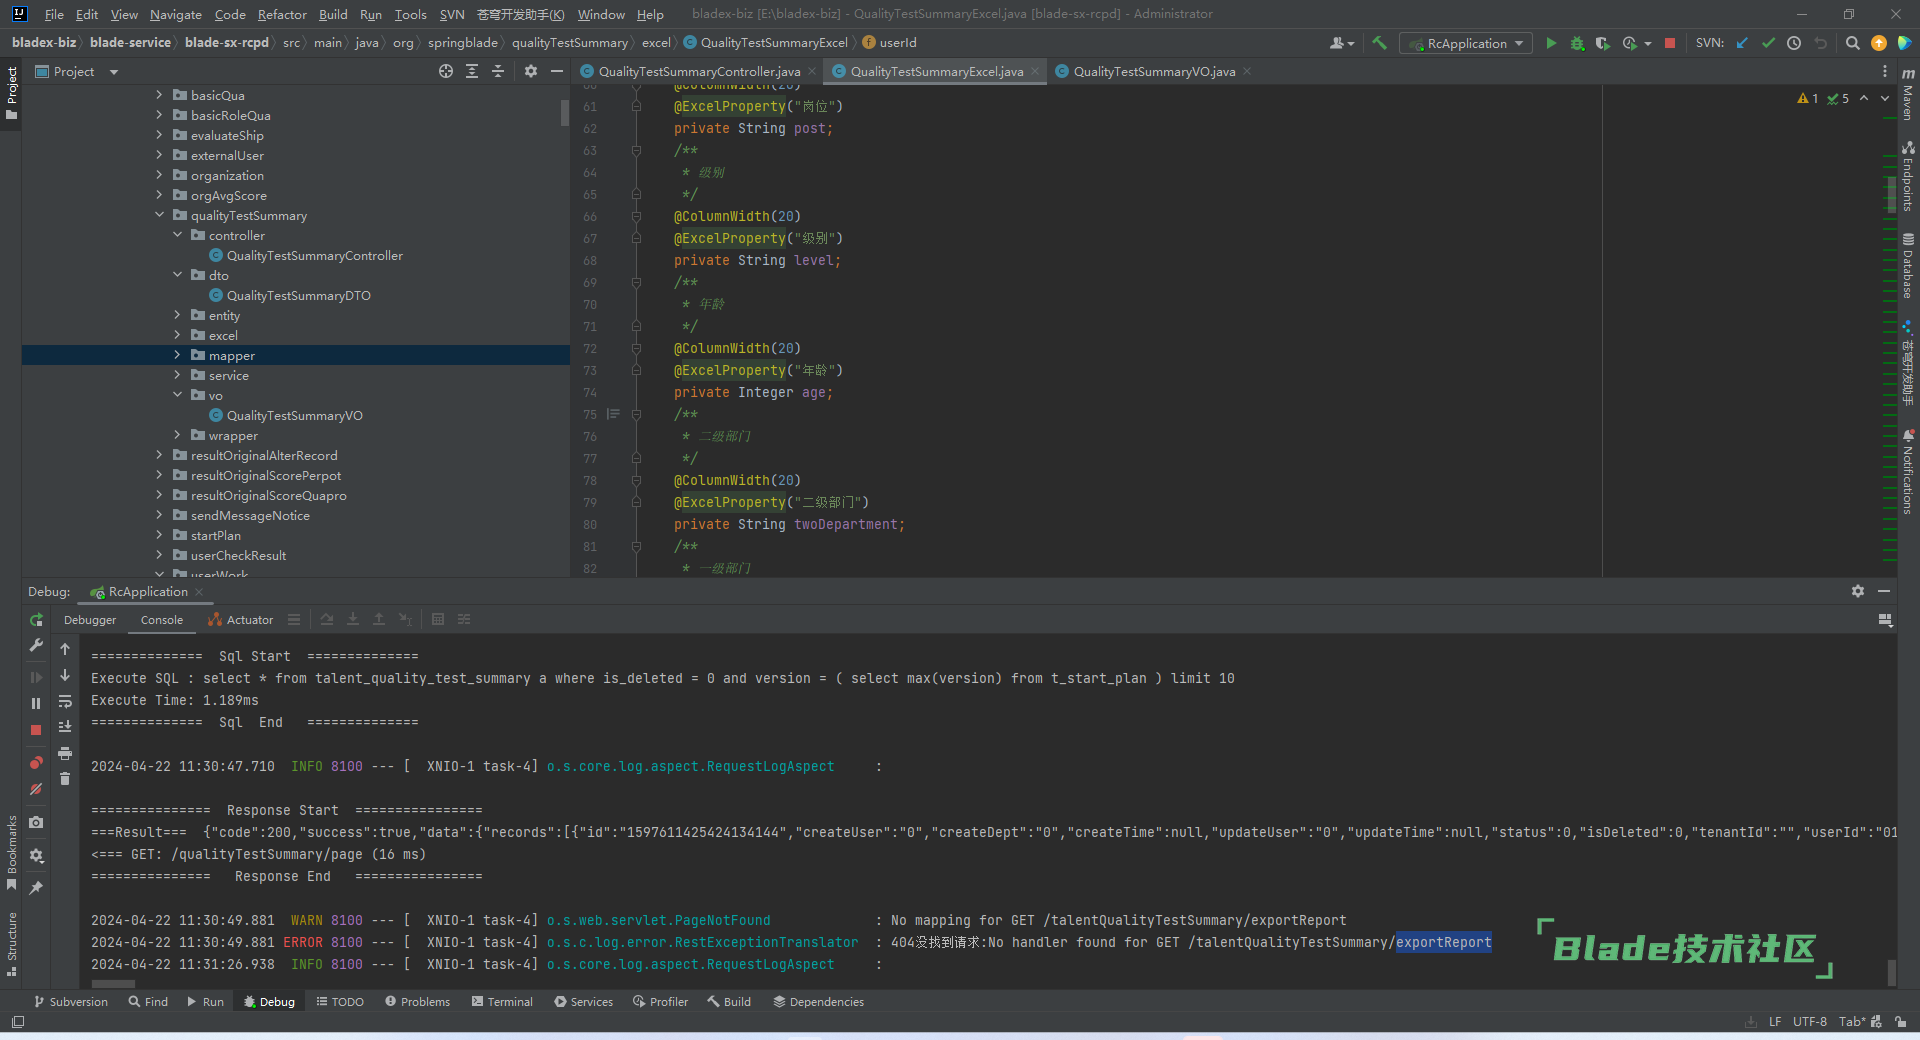Open Search Everywhere magnifier icon
The image size is (1920, 1040).
point(1852,43)
